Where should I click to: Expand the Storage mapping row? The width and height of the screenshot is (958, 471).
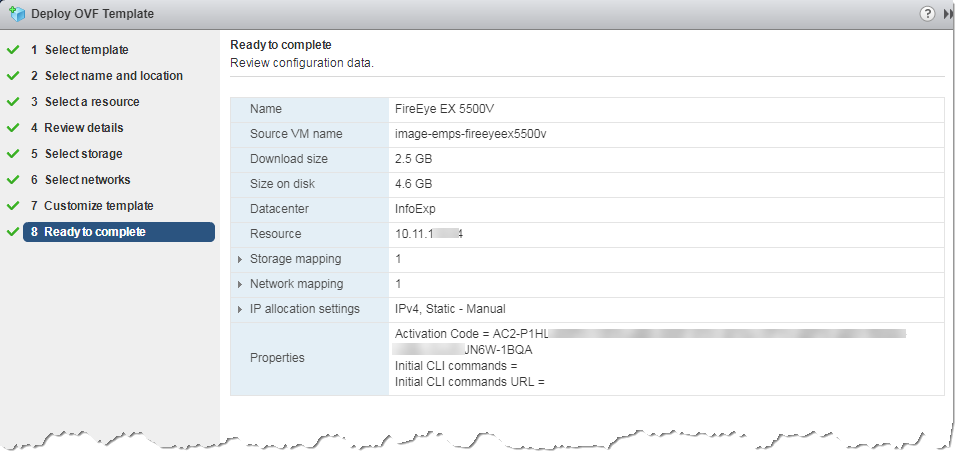(240, 260)
